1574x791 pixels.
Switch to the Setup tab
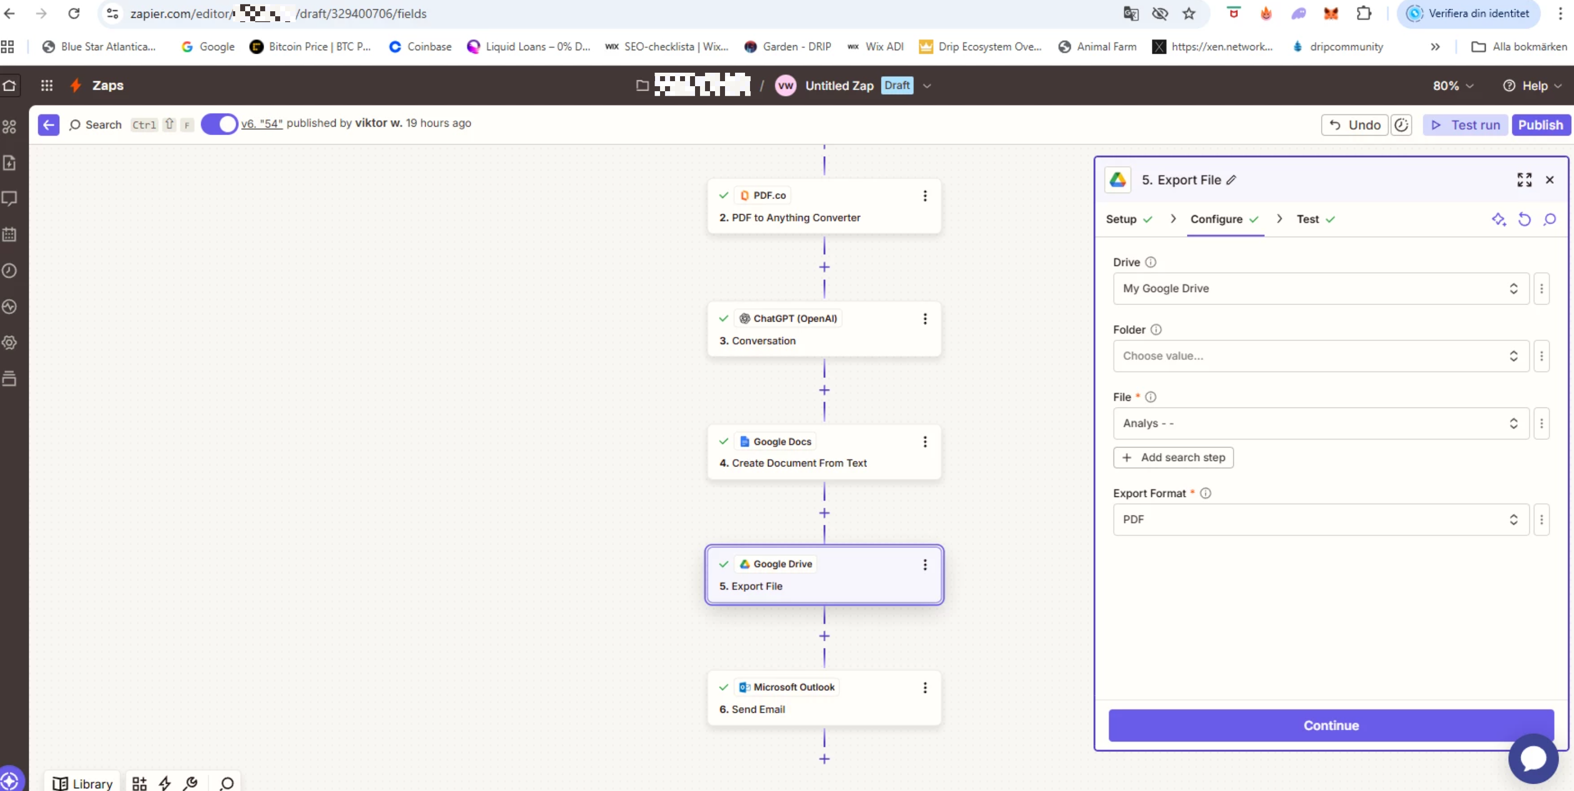coord(1122,220)
